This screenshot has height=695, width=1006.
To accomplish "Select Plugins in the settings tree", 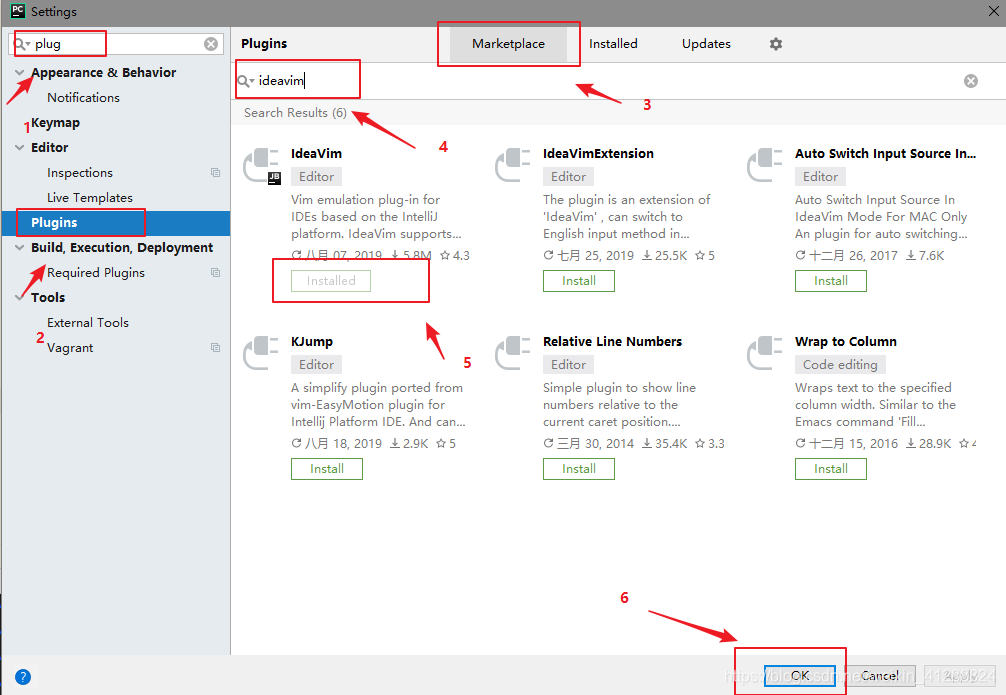I will [x=115, y=223].
